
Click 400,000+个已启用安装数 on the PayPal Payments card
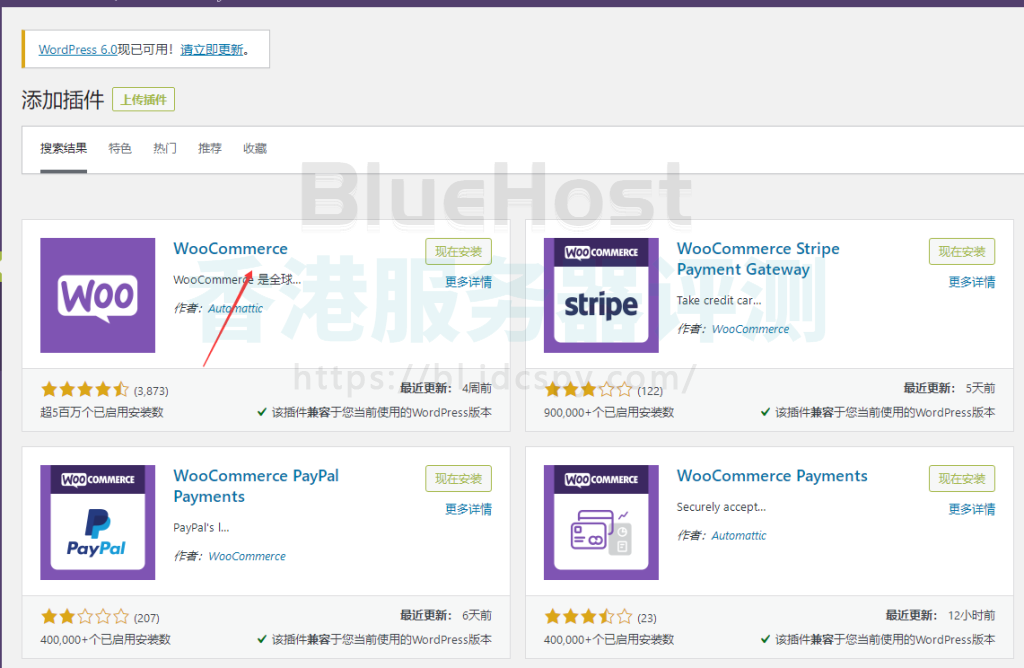pos(105,640)
